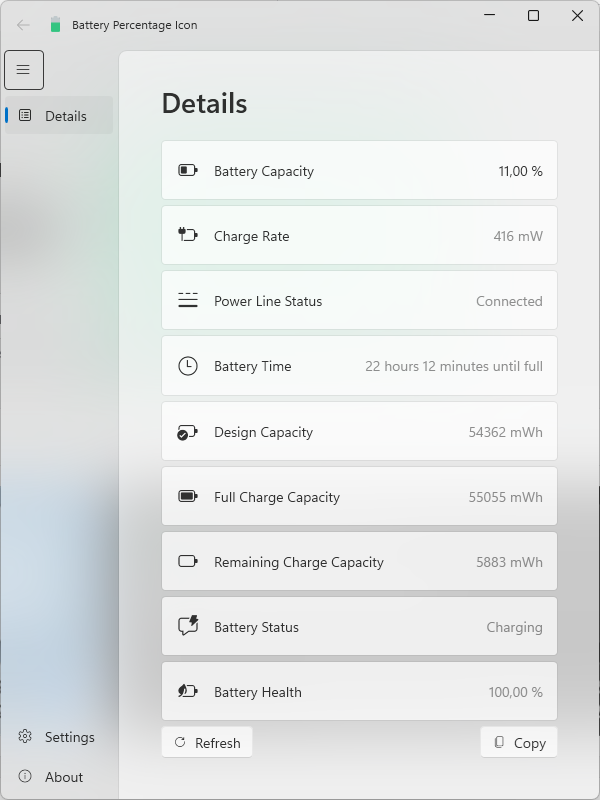This screenshot has width=600, height=800.
Task: Click the About info icon
Action: pyautogui.click(x=24, y=776)
